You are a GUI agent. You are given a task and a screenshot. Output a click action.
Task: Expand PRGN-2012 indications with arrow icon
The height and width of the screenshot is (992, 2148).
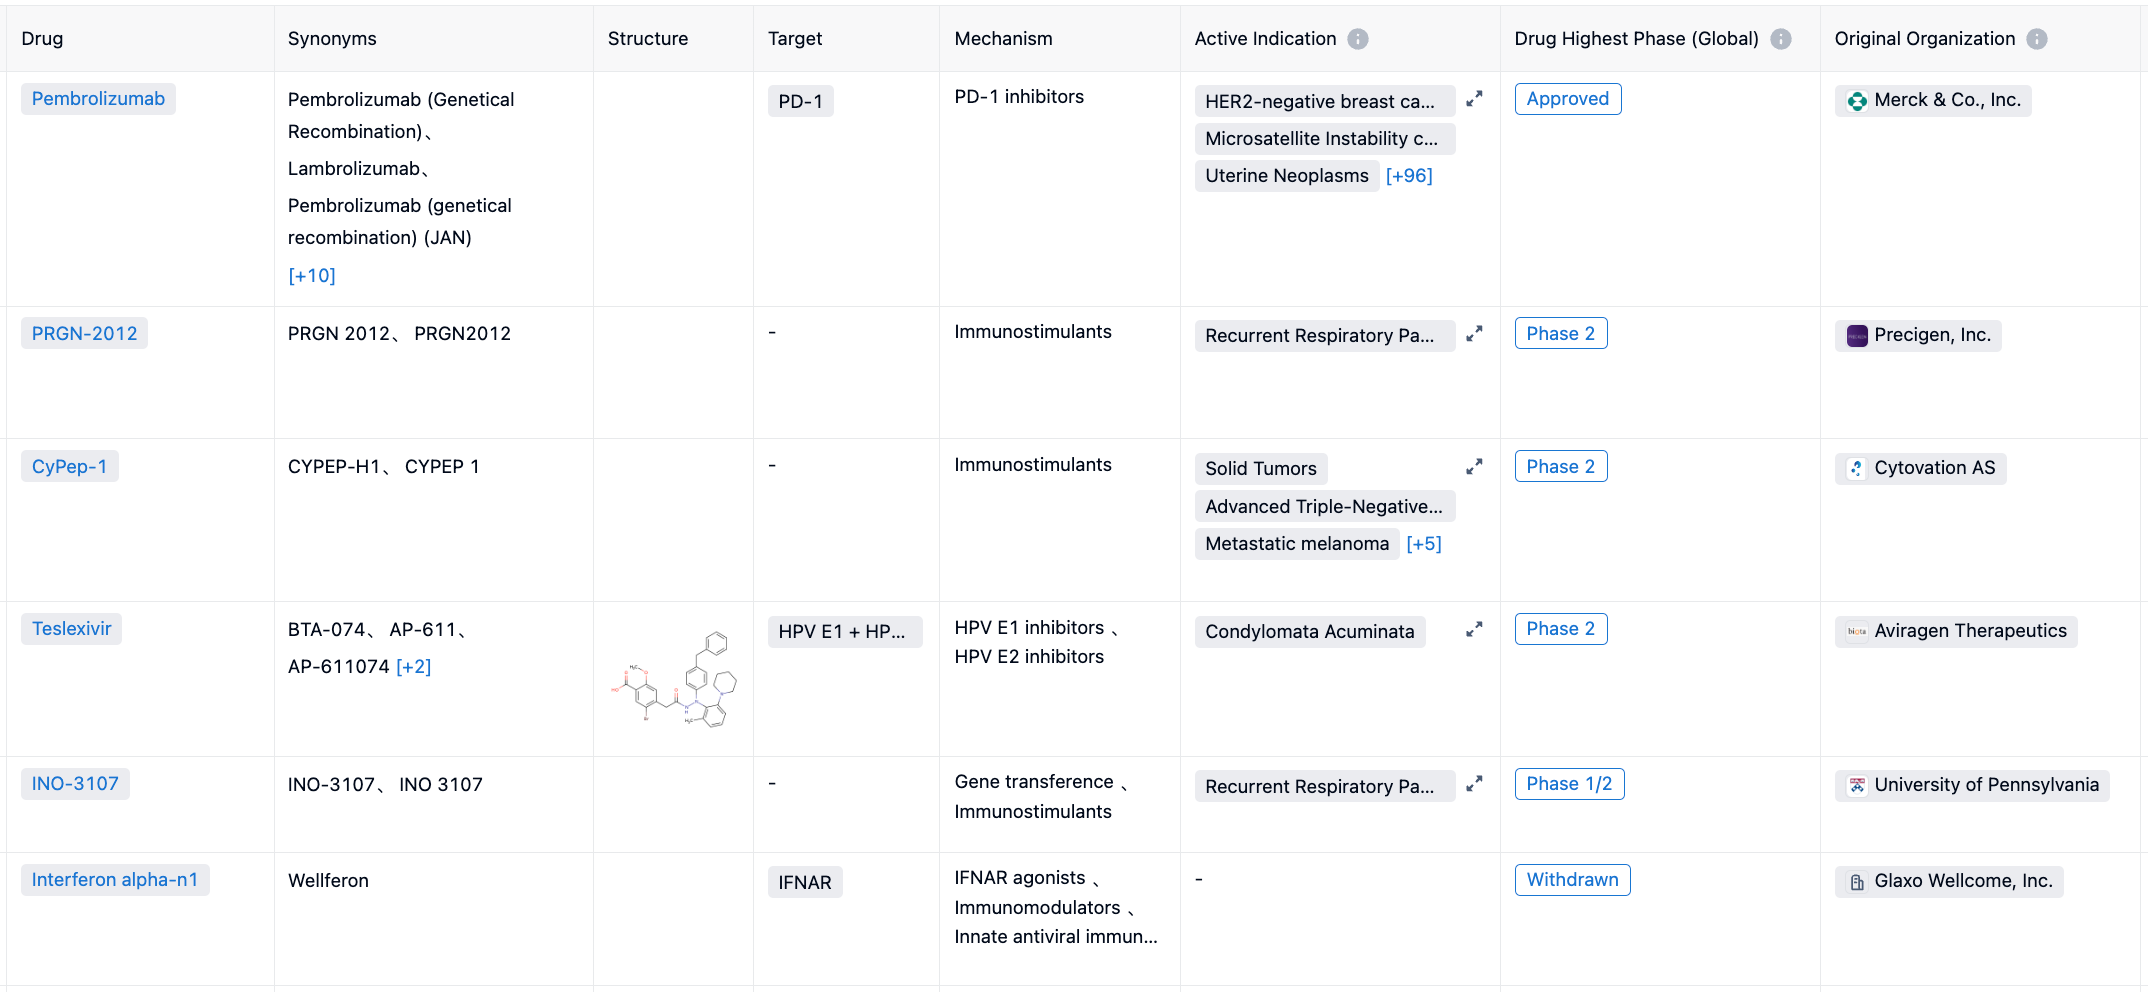click(1474, 334)
